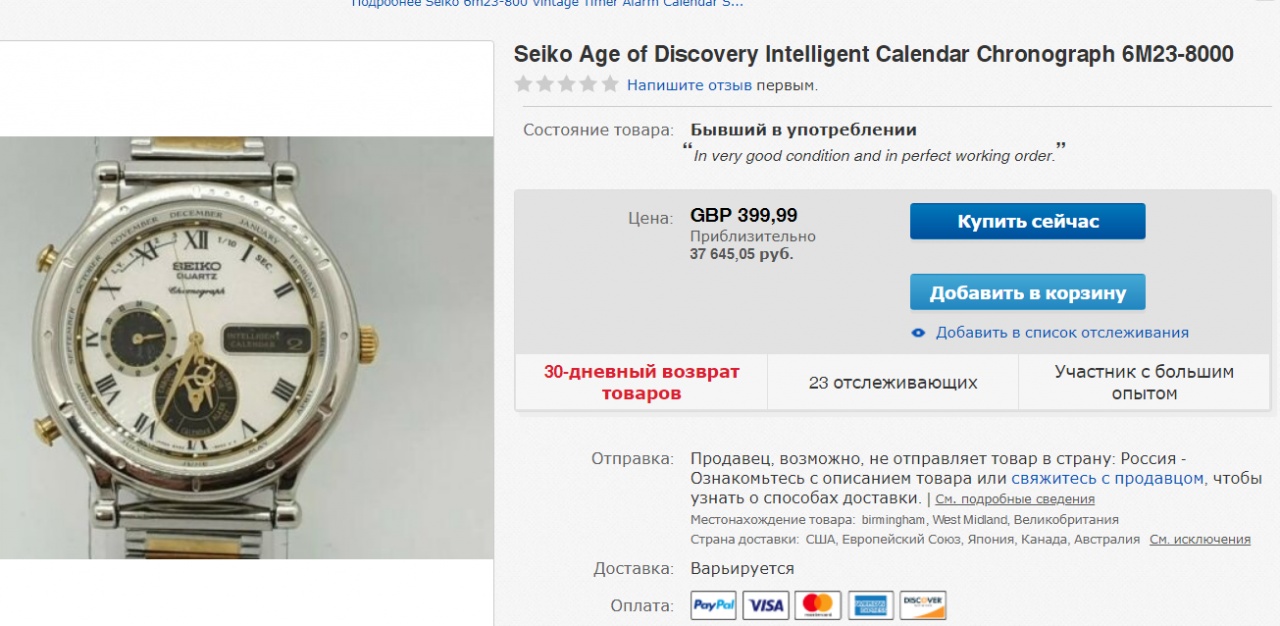Click the Discover card icon

click(923, 605)
